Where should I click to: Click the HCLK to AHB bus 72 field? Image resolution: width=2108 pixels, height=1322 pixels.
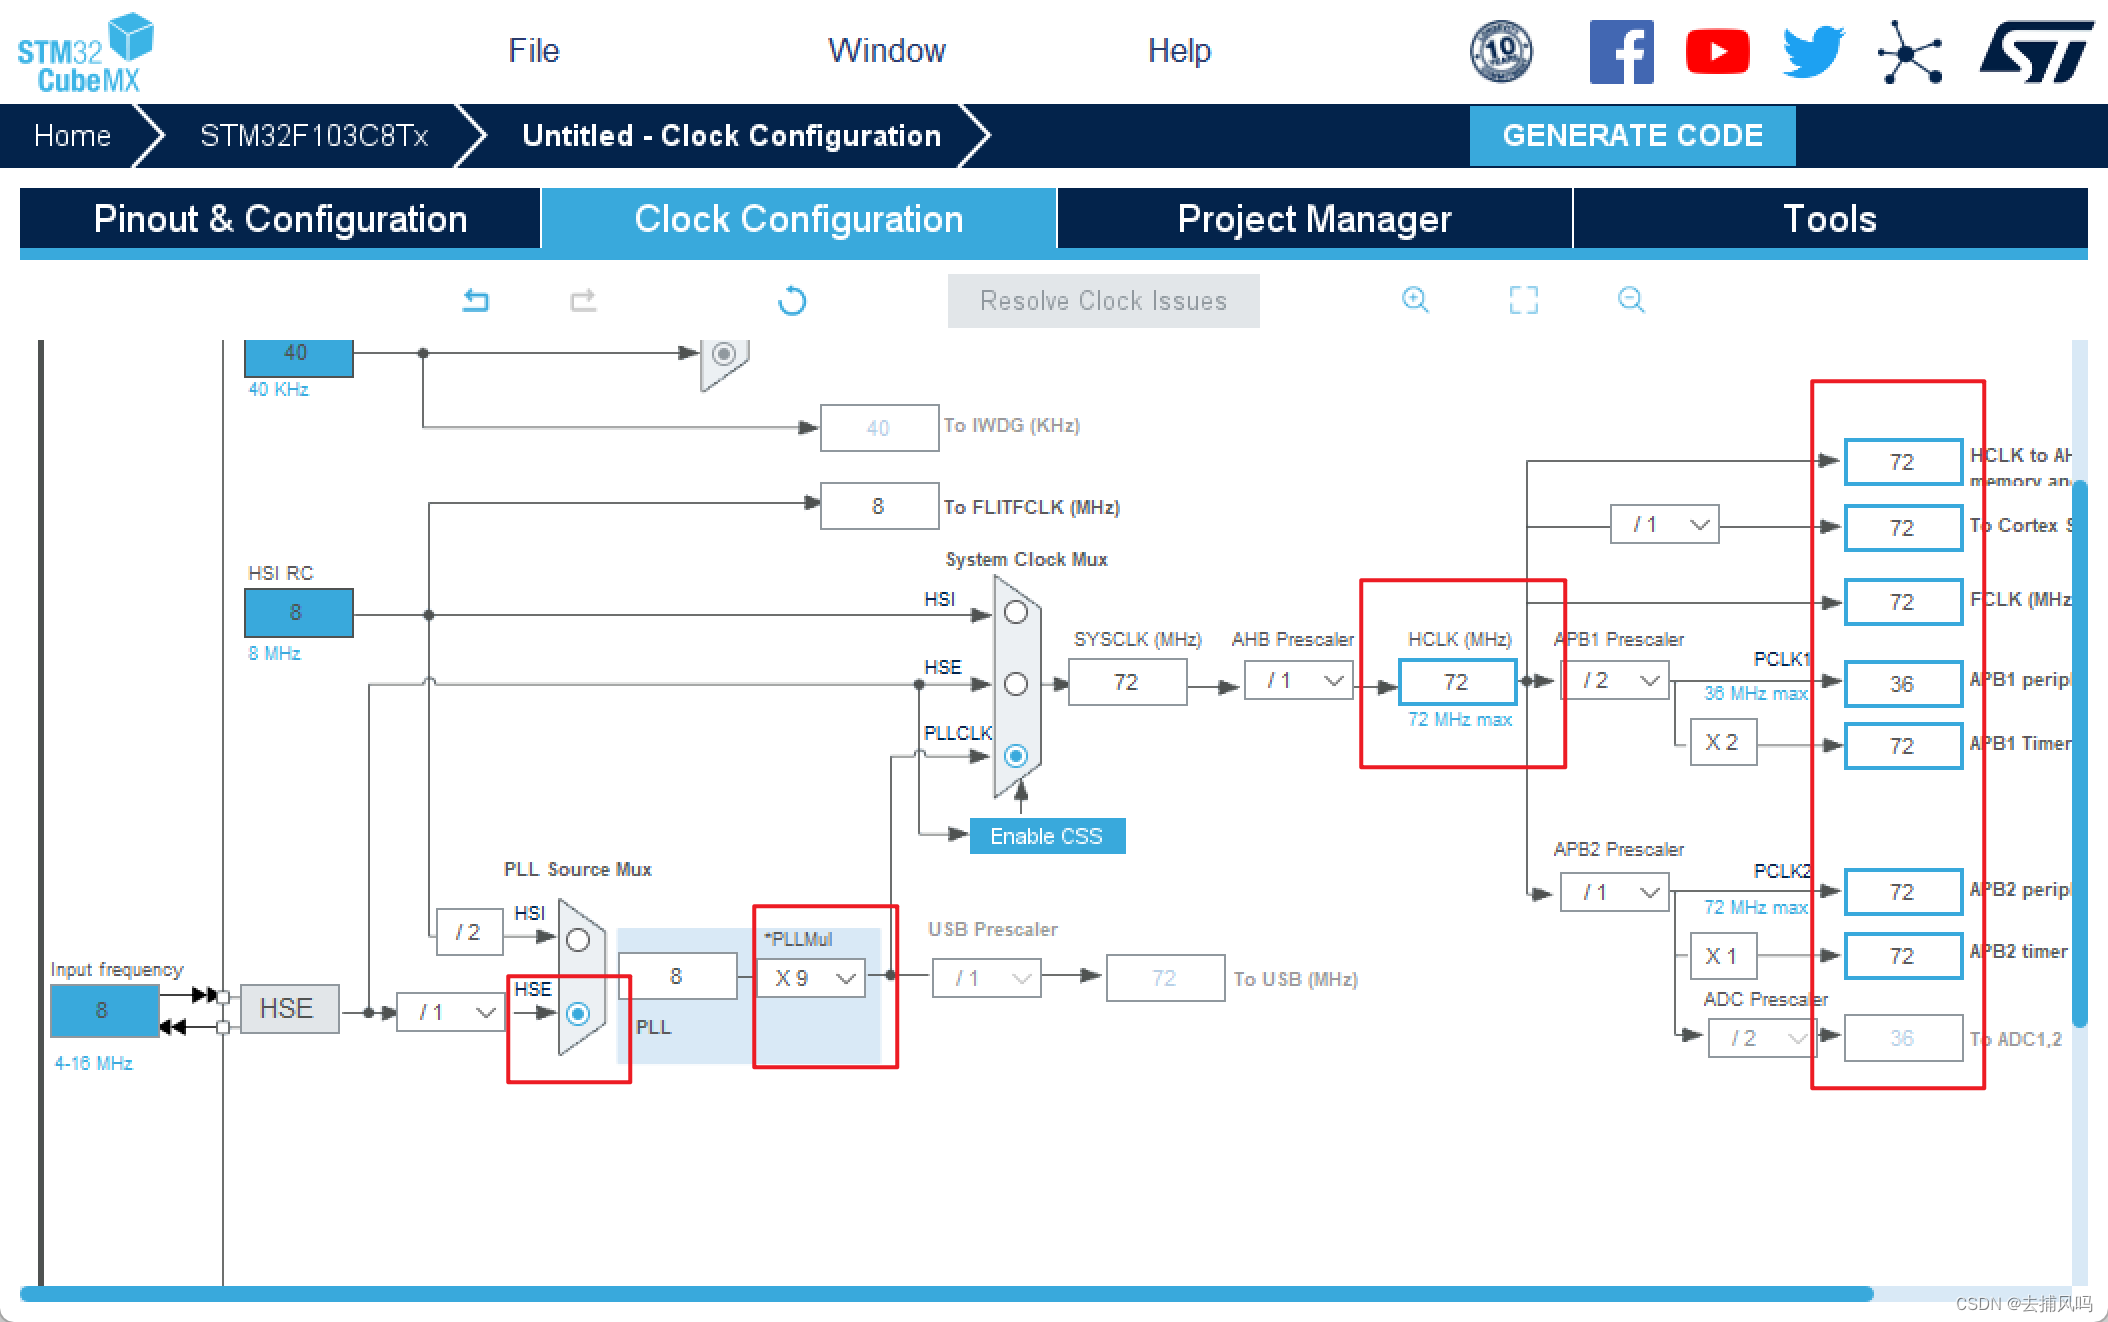[x=1903, y=462]
